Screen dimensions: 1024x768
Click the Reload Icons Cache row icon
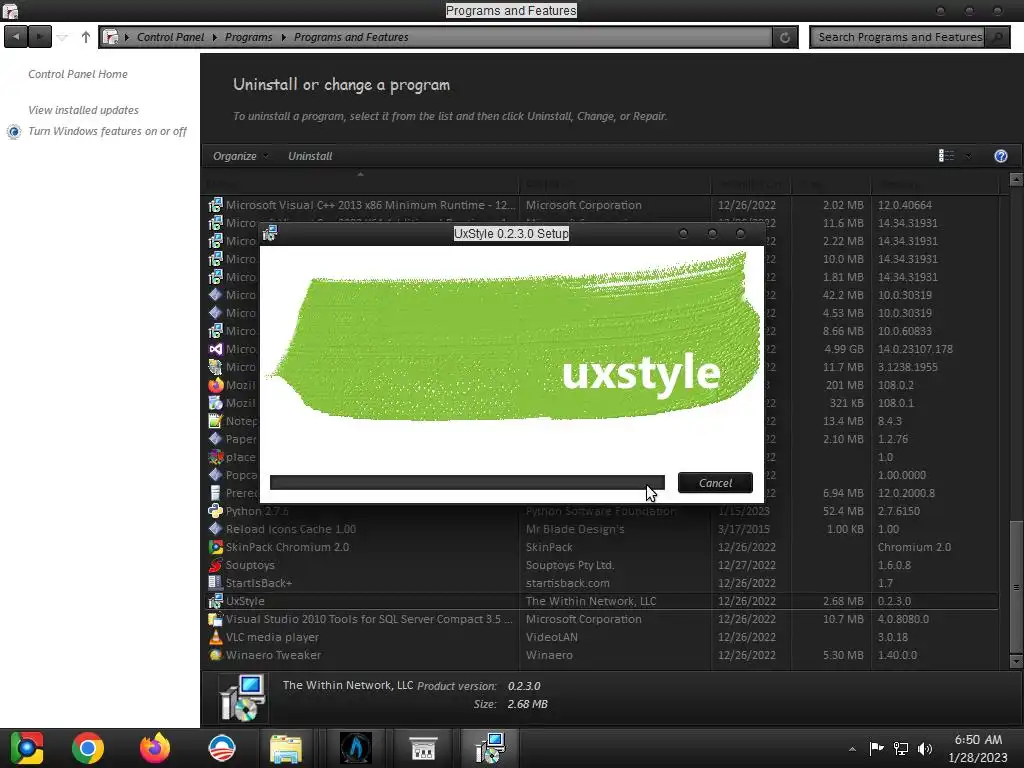click(215, 529)
